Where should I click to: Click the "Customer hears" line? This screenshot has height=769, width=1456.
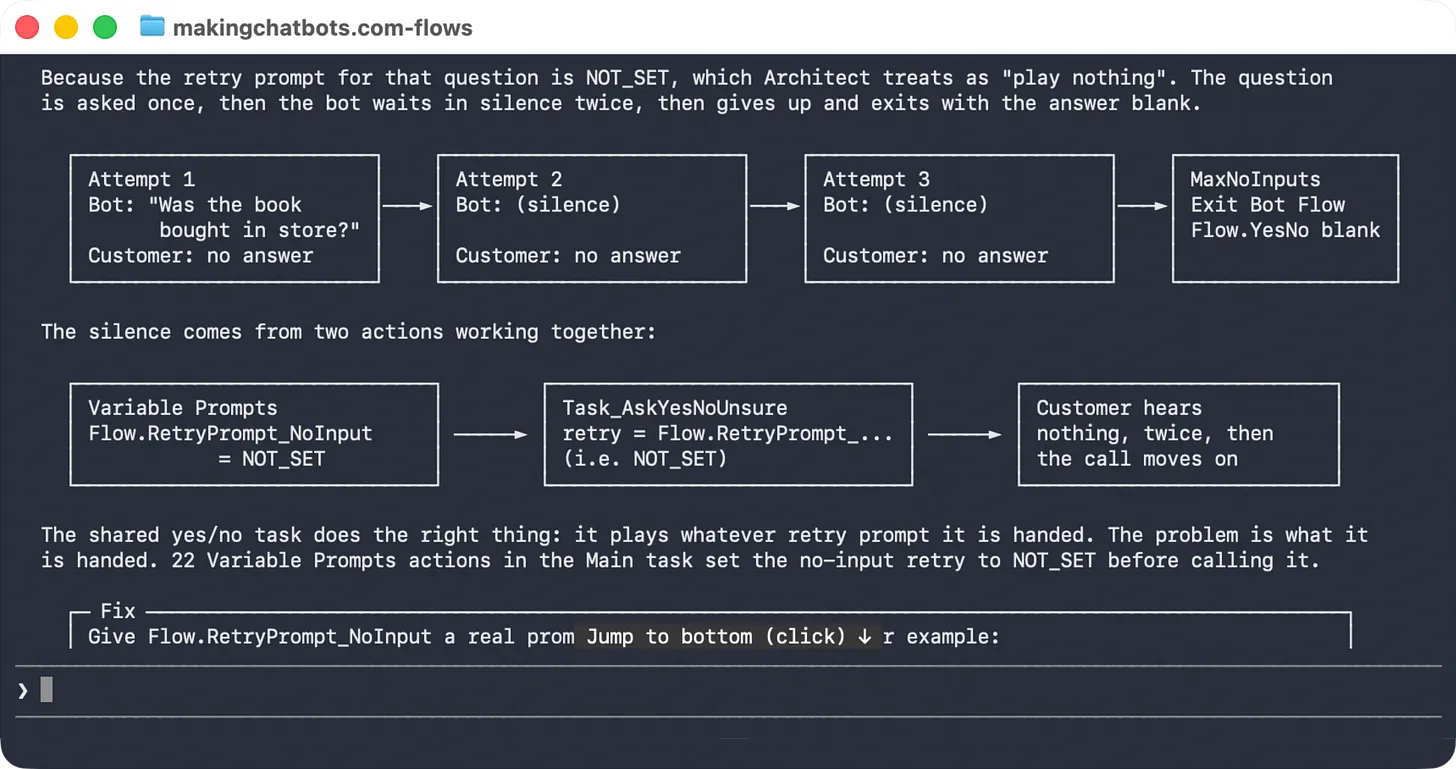[1119, 408]
